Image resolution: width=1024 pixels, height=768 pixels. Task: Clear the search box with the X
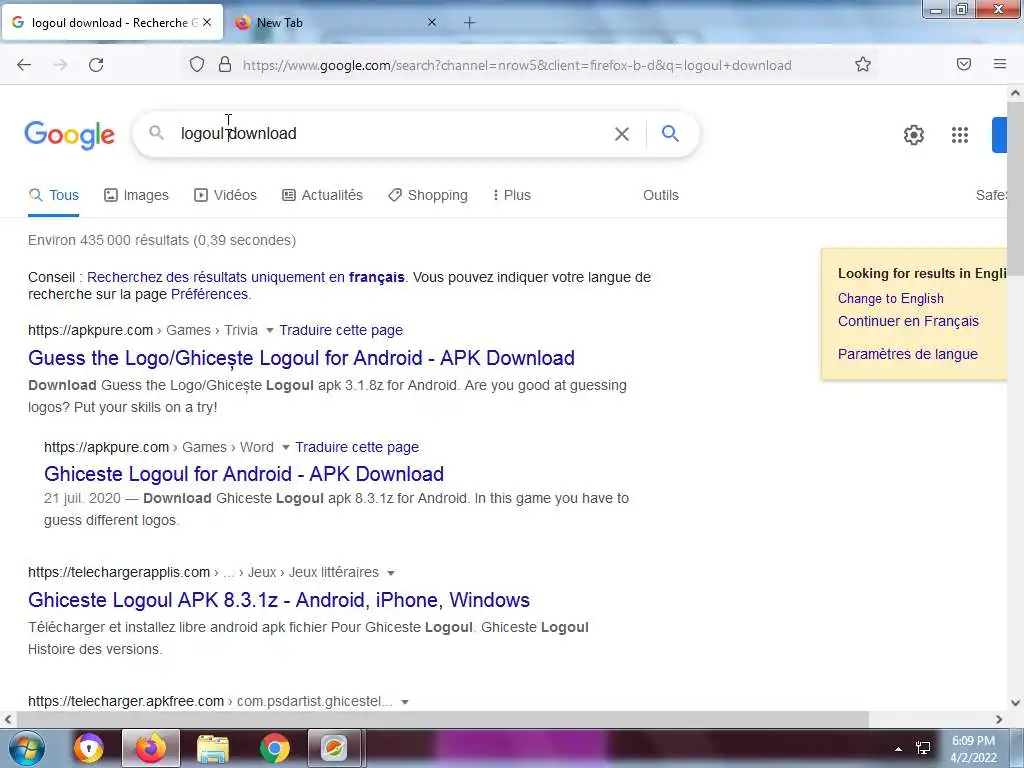tap(622, 134)
